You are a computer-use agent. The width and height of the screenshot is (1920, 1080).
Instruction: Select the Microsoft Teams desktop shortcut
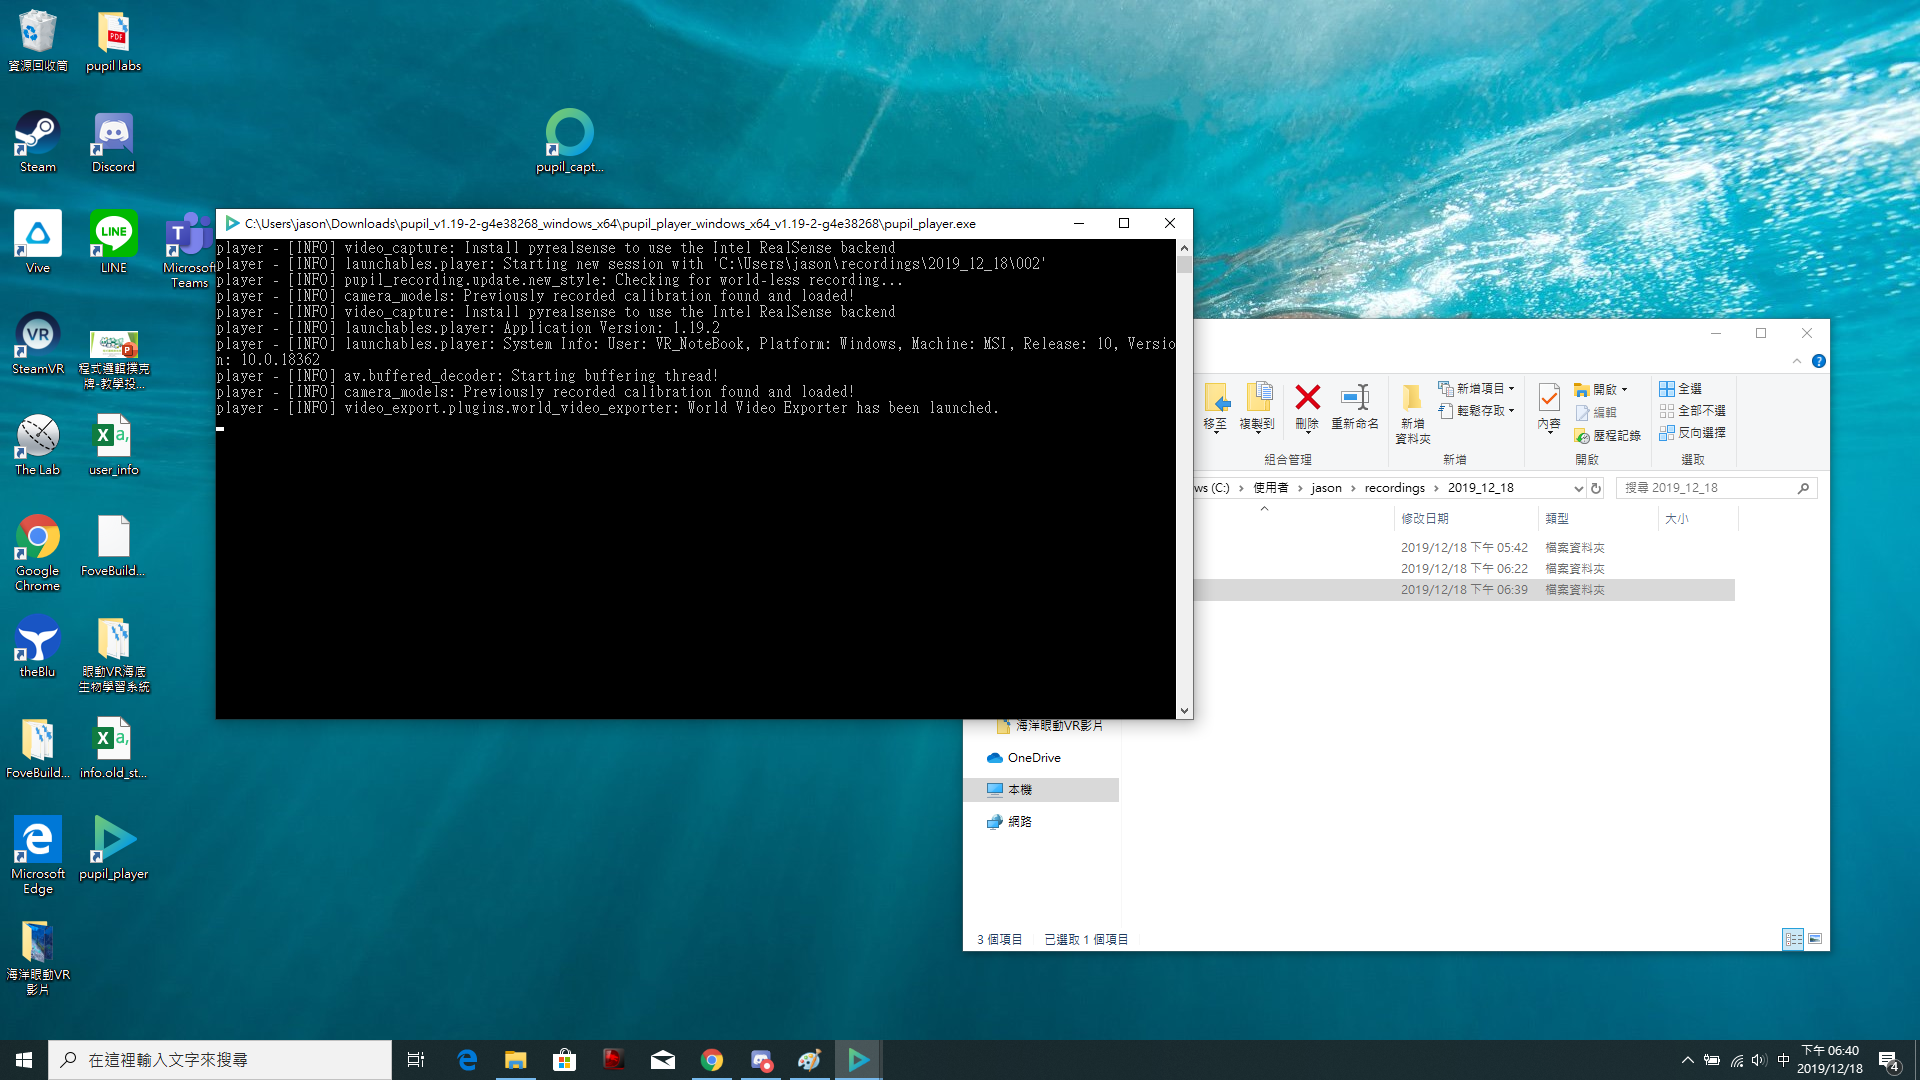pos(189,250)
